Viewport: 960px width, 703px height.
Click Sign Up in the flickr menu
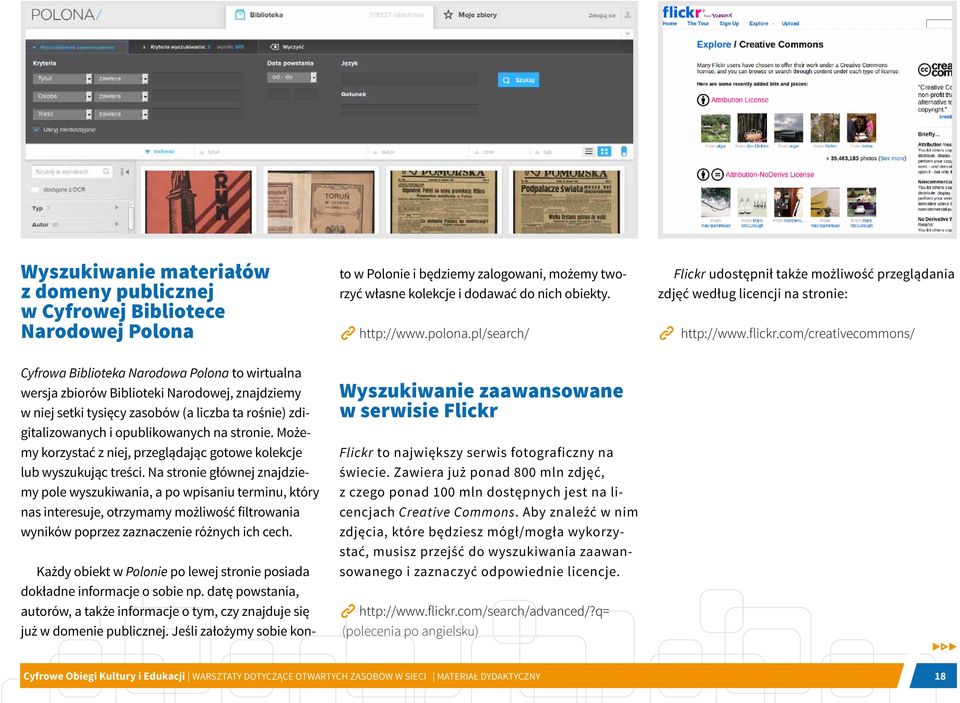click(x=729, y=23)
